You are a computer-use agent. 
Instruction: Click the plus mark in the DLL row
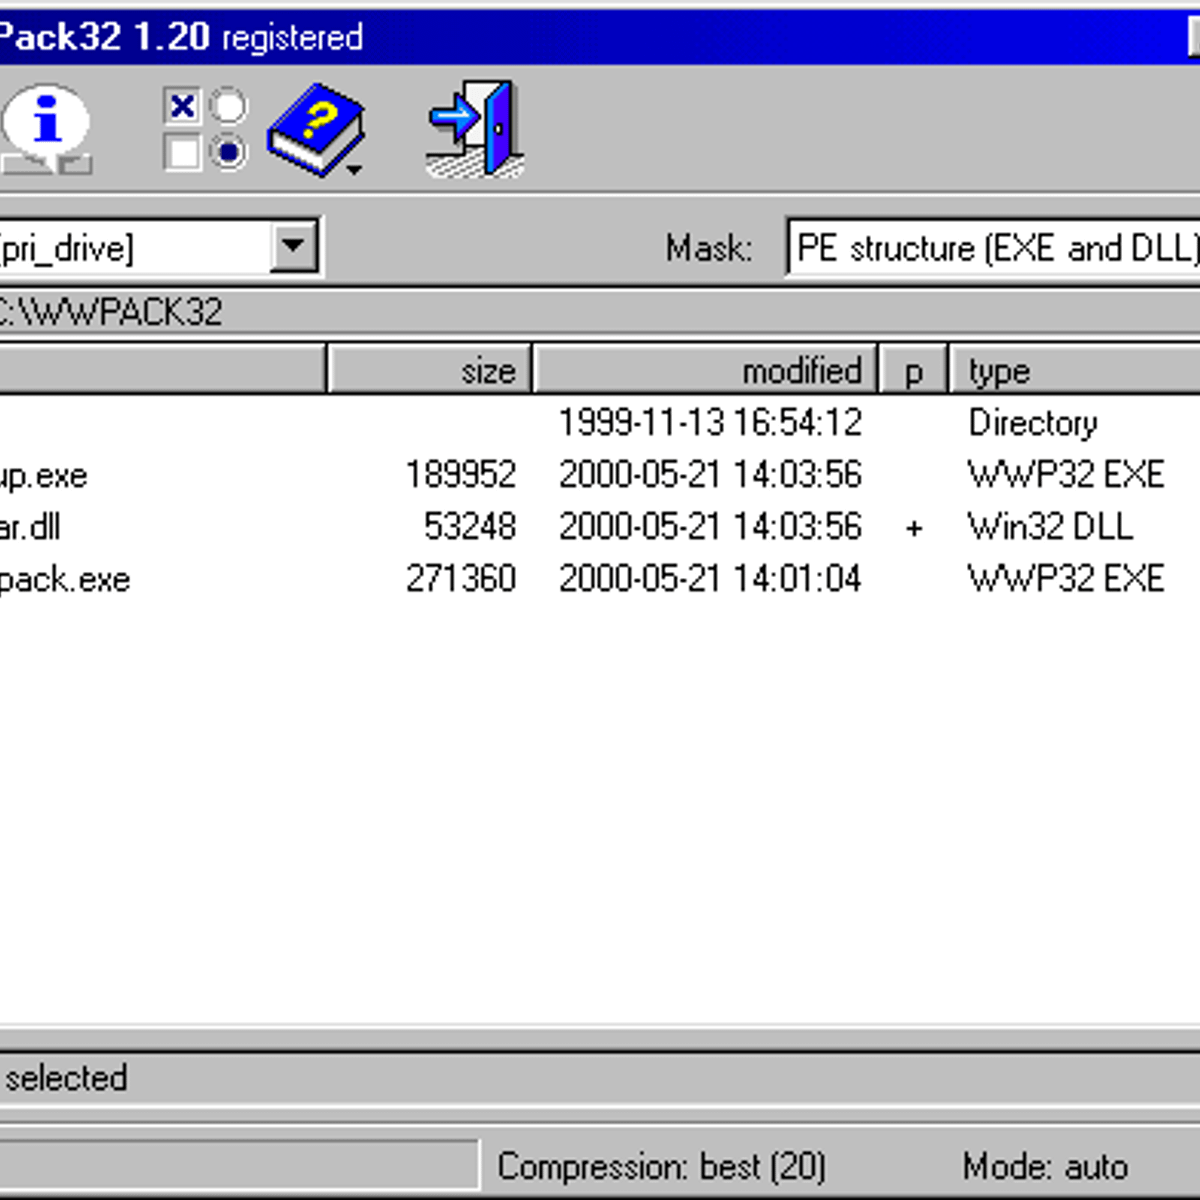tap(913, 528)
